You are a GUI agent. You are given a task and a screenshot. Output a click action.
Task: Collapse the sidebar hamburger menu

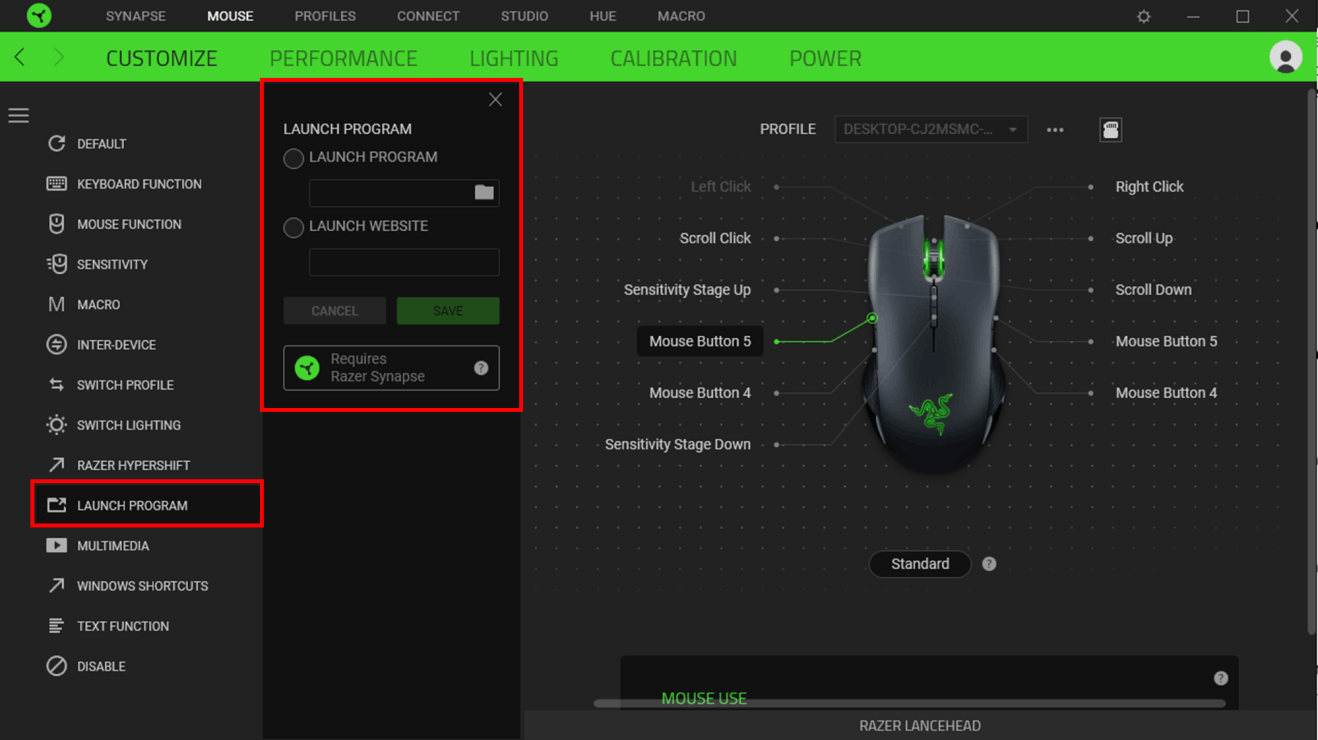[19, 115]
